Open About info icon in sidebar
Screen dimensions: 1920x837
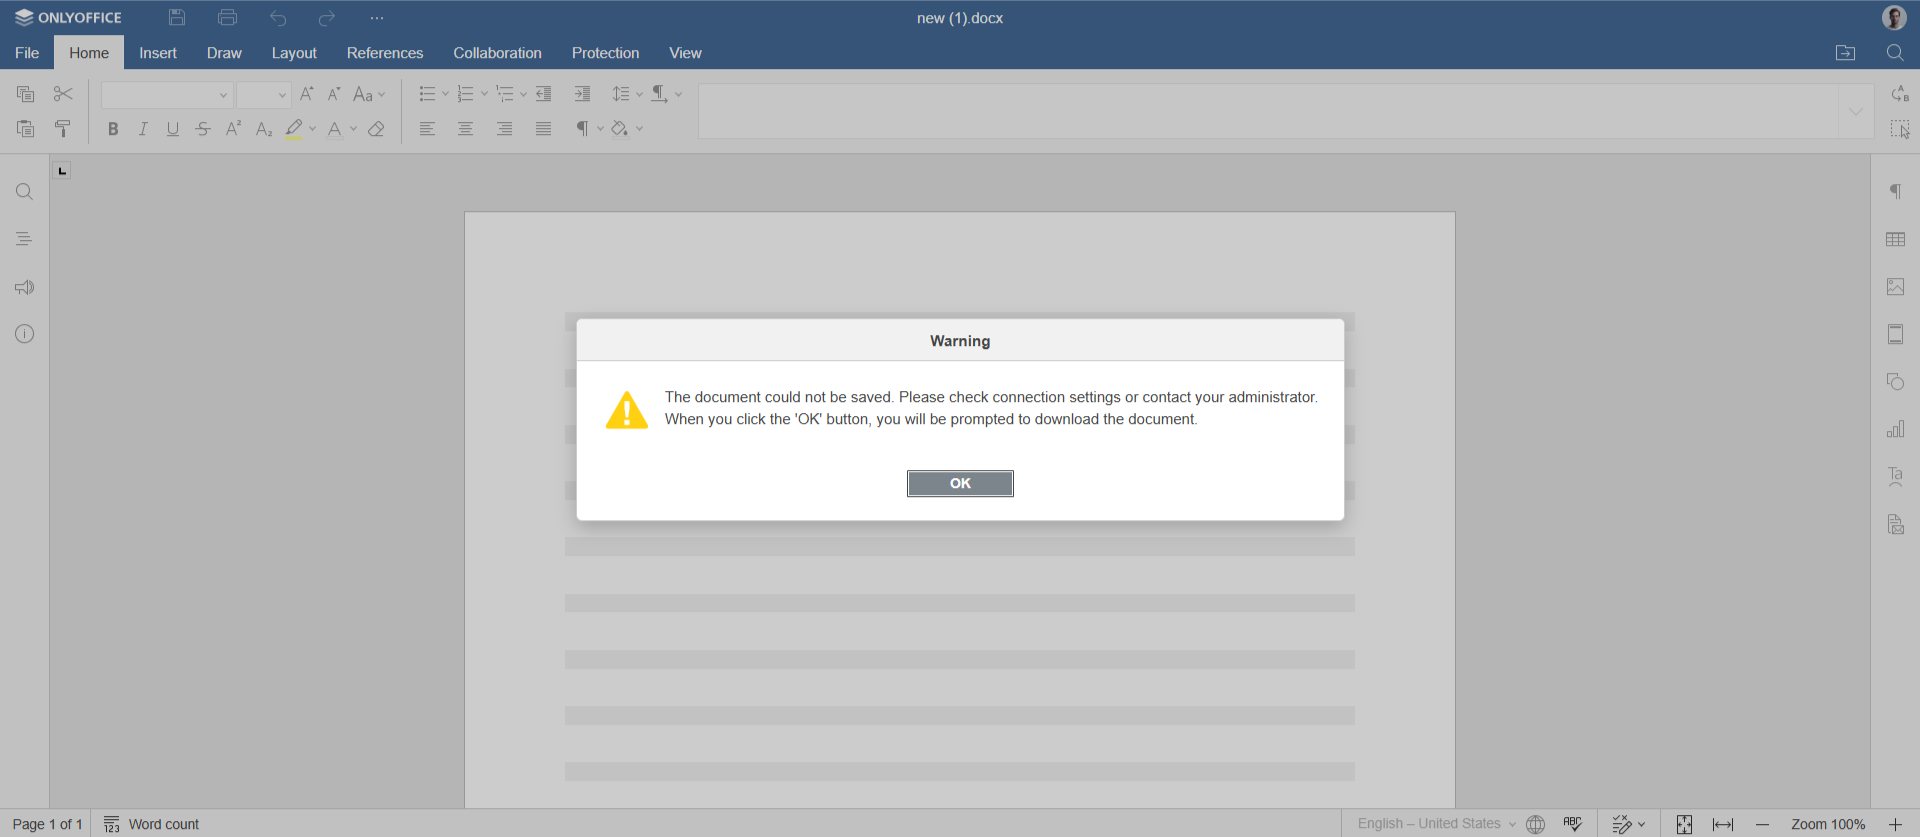click(x=25, y=334)
